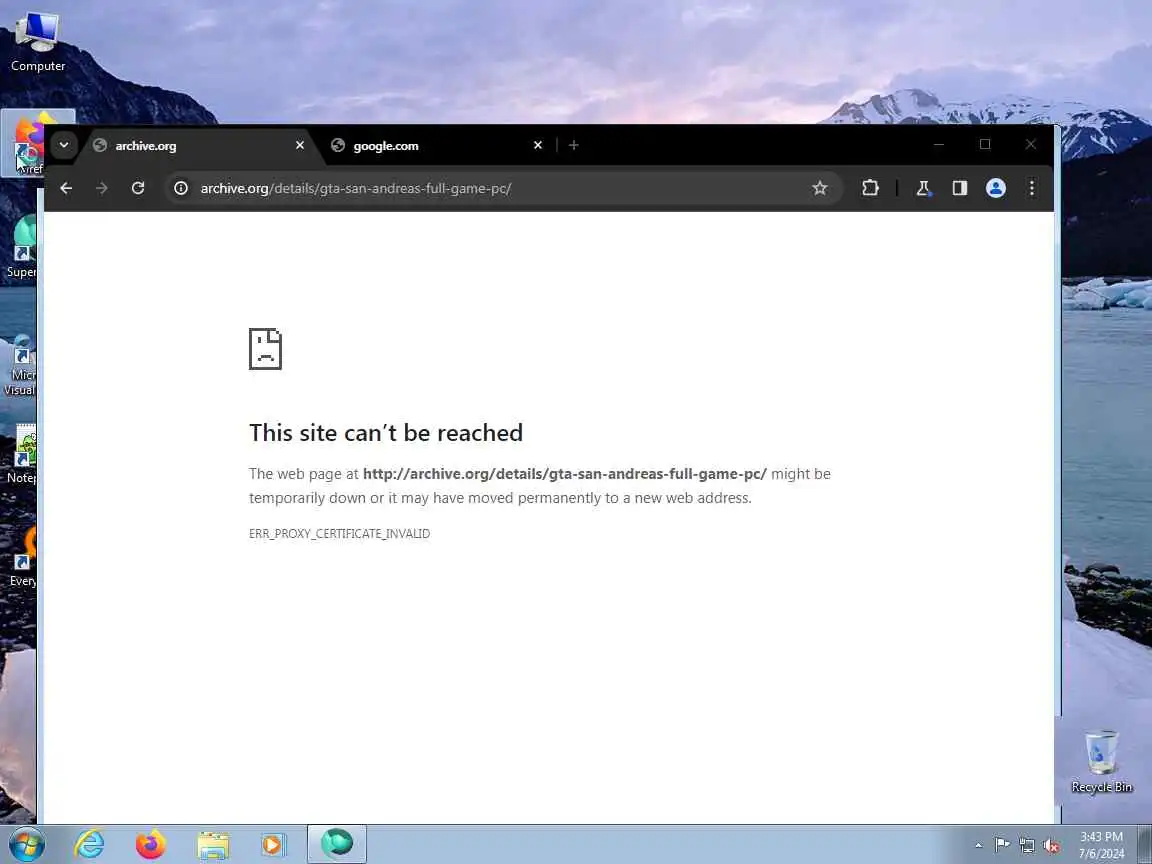Minimize the browser window
This screenshot has width=1152, height=864.
coord(938,145)
